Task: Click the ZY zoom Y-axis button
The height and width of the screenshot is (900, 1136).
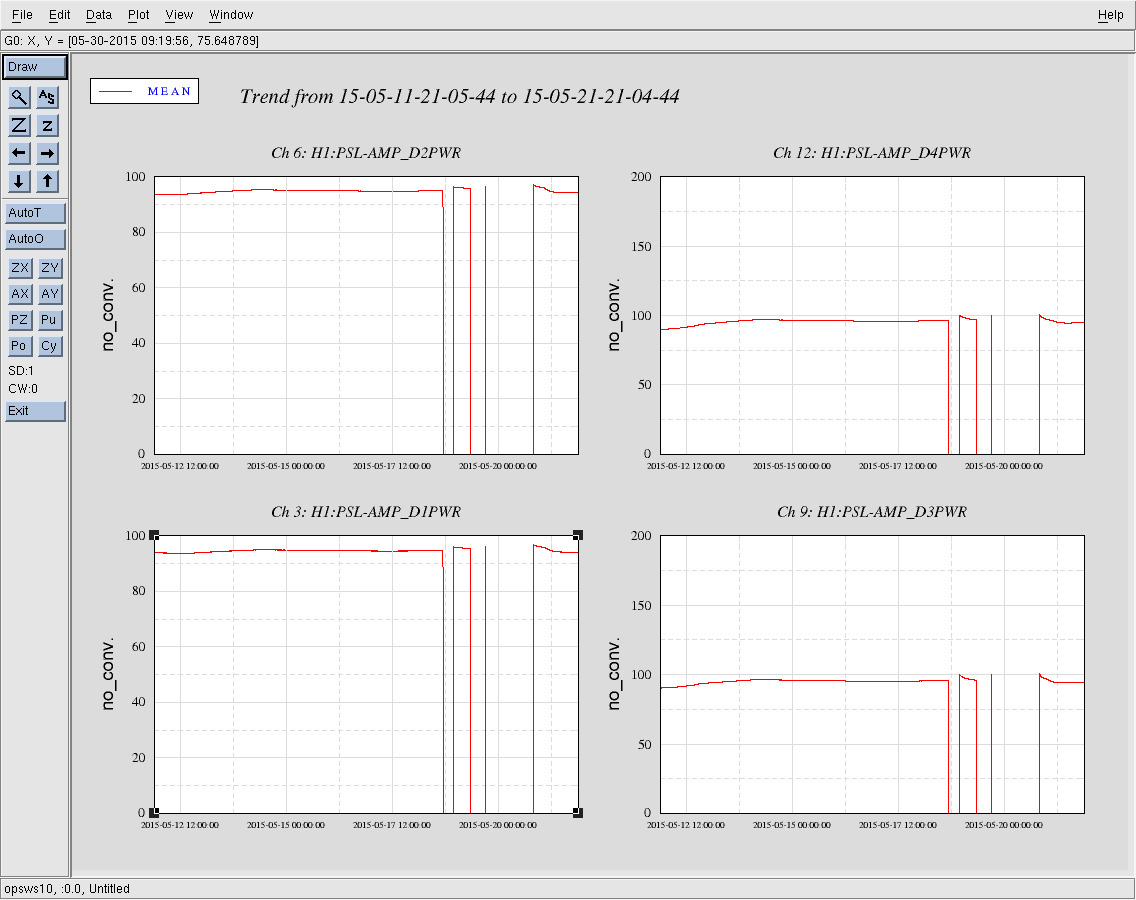Action: pos(50,268)
